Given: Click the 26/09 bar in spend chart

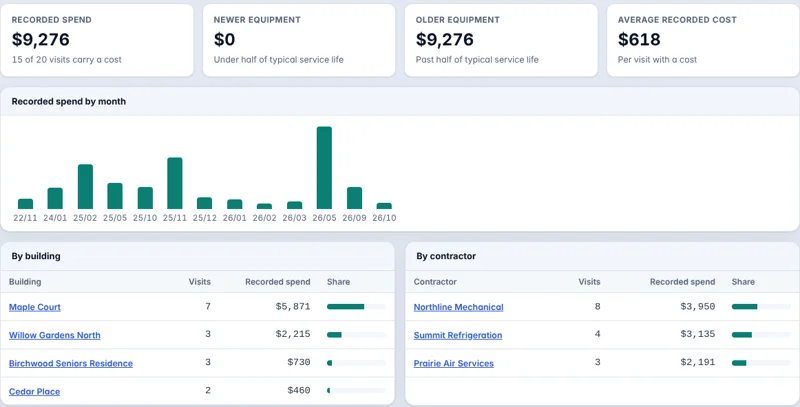Looking at the screenshot, I should pyautogui.click(x=355, y=198).
